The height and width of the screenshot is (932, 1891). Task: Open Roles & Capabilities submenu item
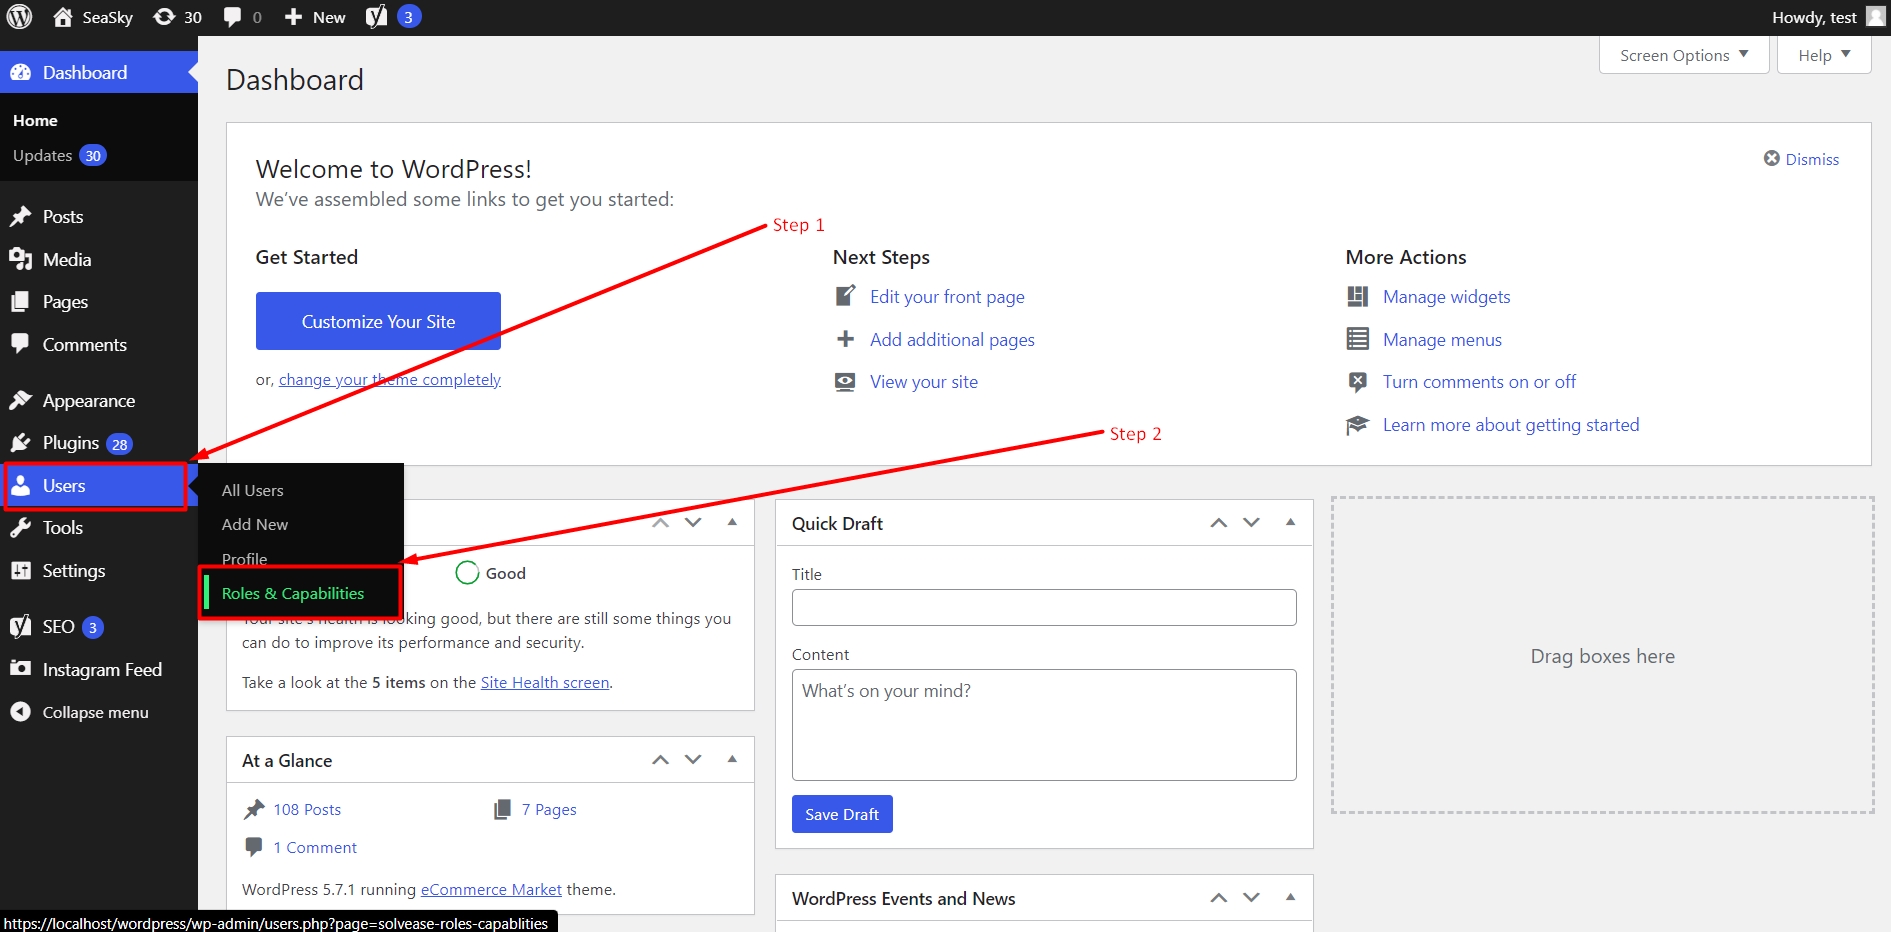(x=293, y=593)
